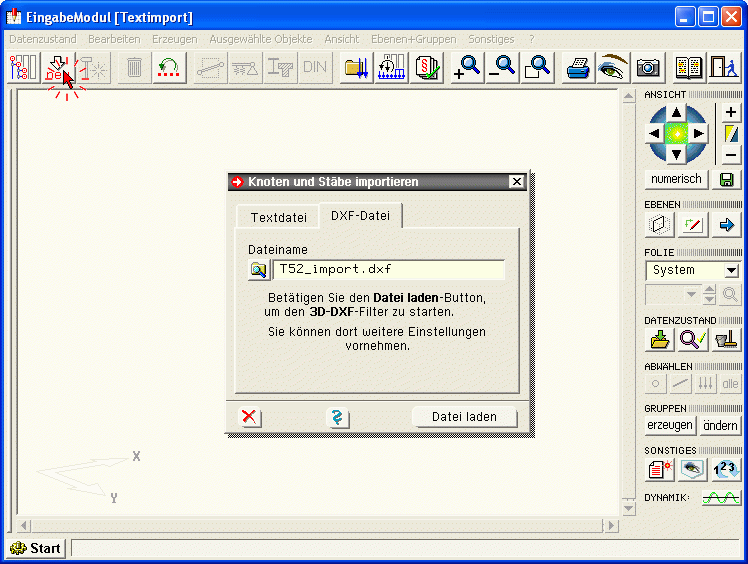Switch to the Textdatei tab
Image resolution: width=748 pixels, height=564 pixels.
(279, 217)
